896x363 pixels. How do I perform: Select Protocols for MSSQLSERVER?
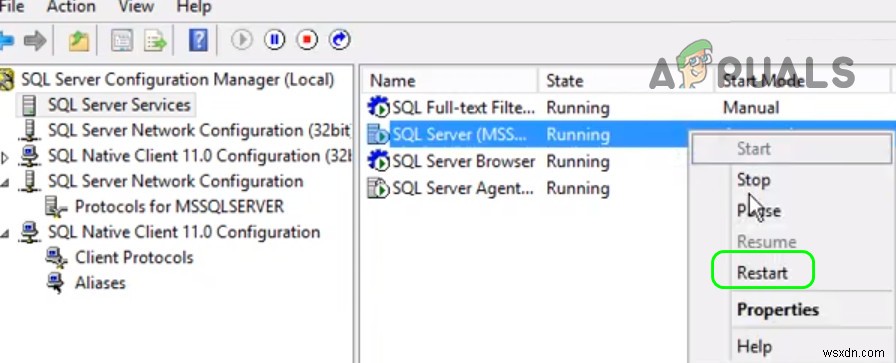click(x=179, y=206)
